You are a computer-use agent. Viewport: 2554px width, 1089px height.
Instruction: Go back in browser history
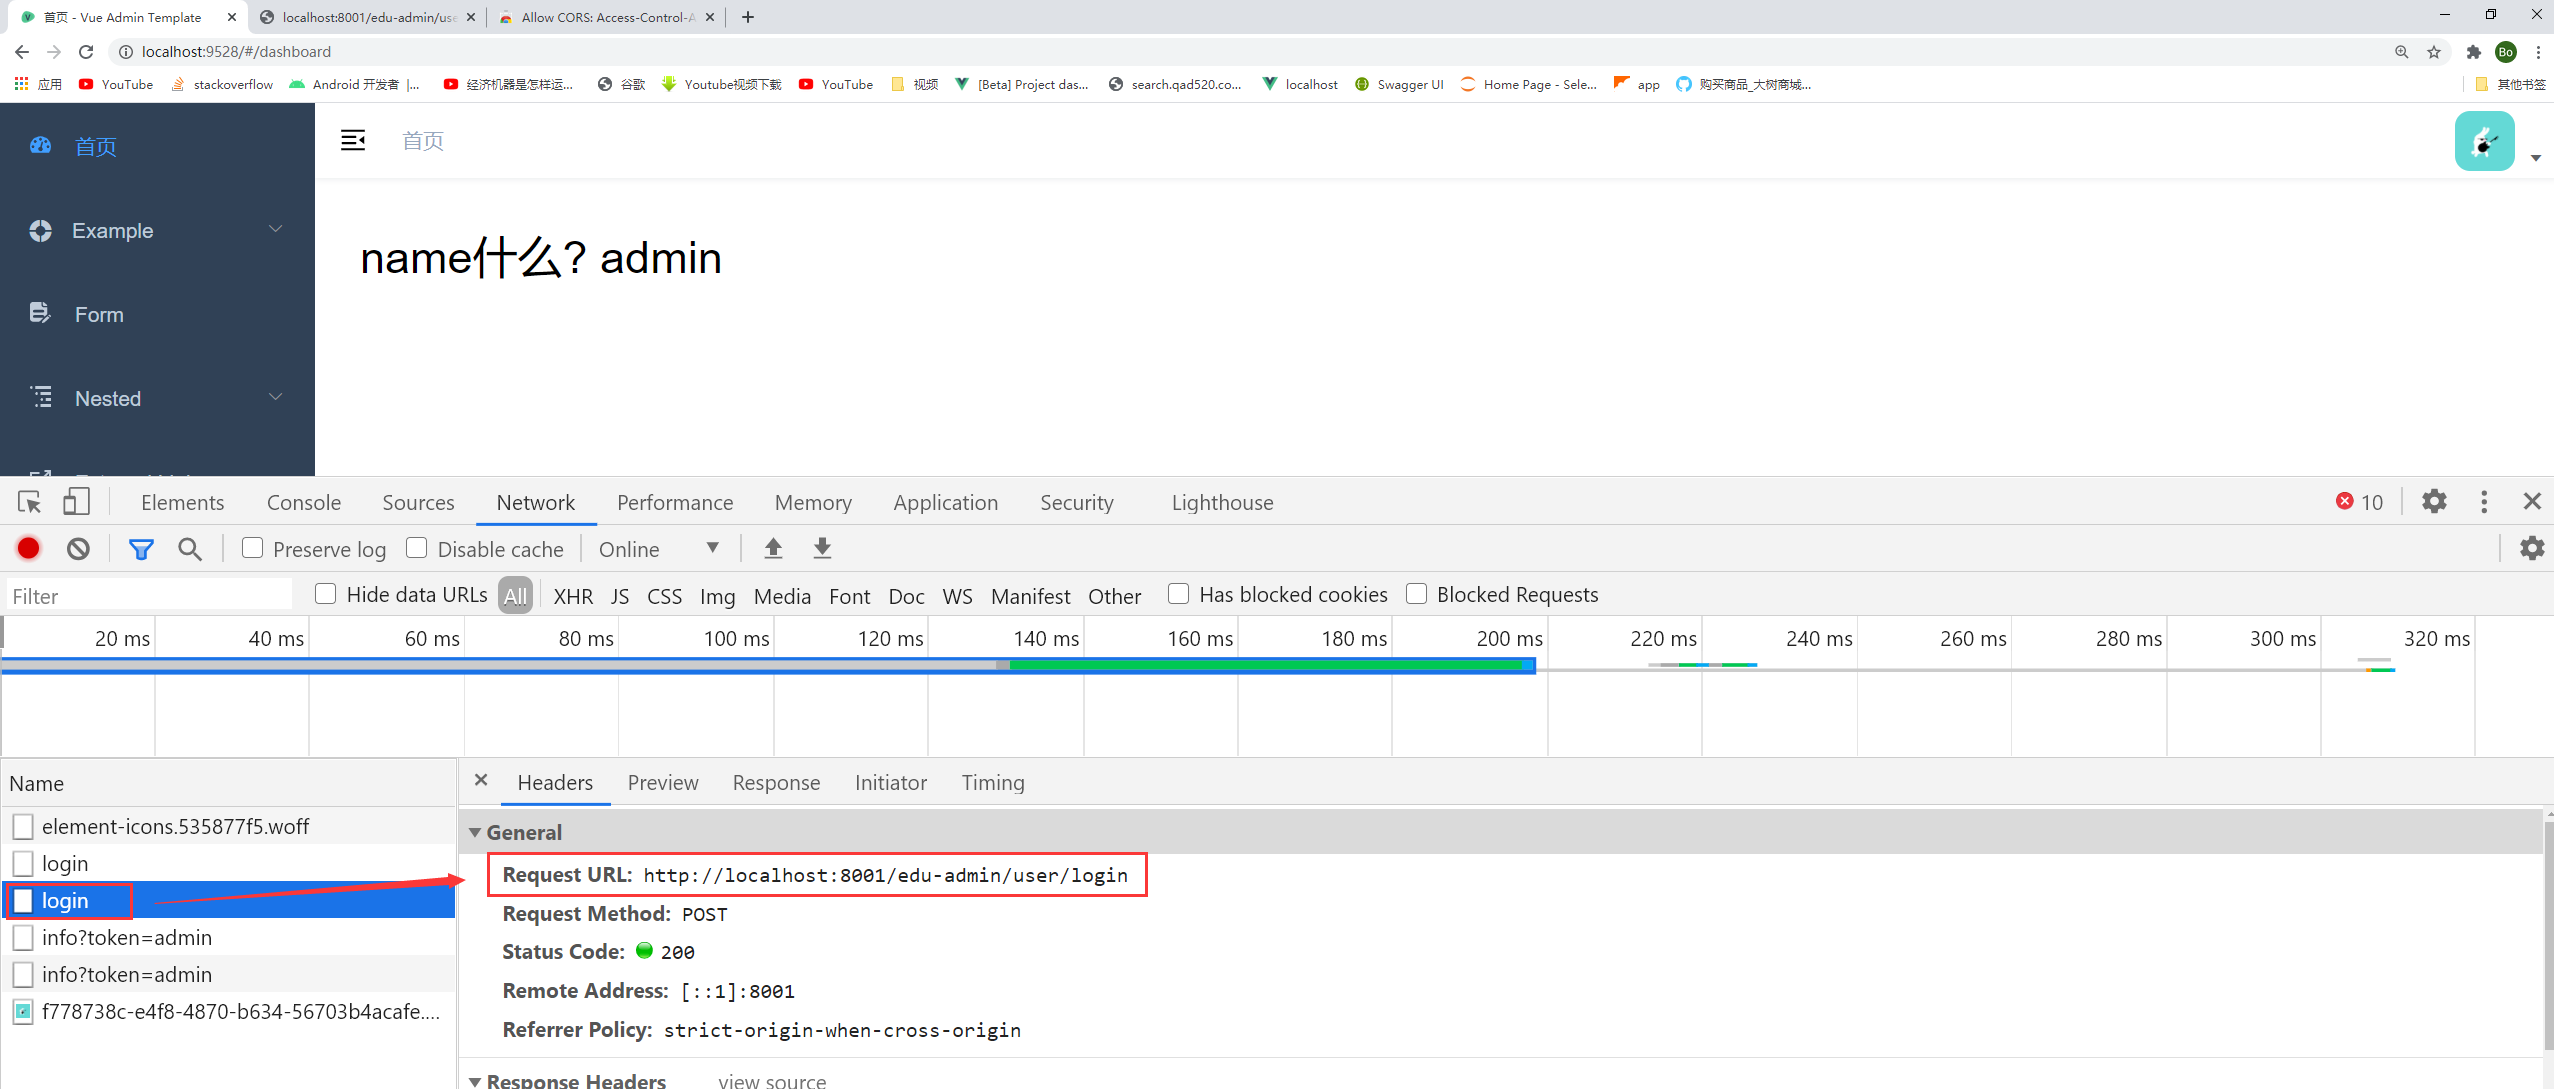(22, 52)
